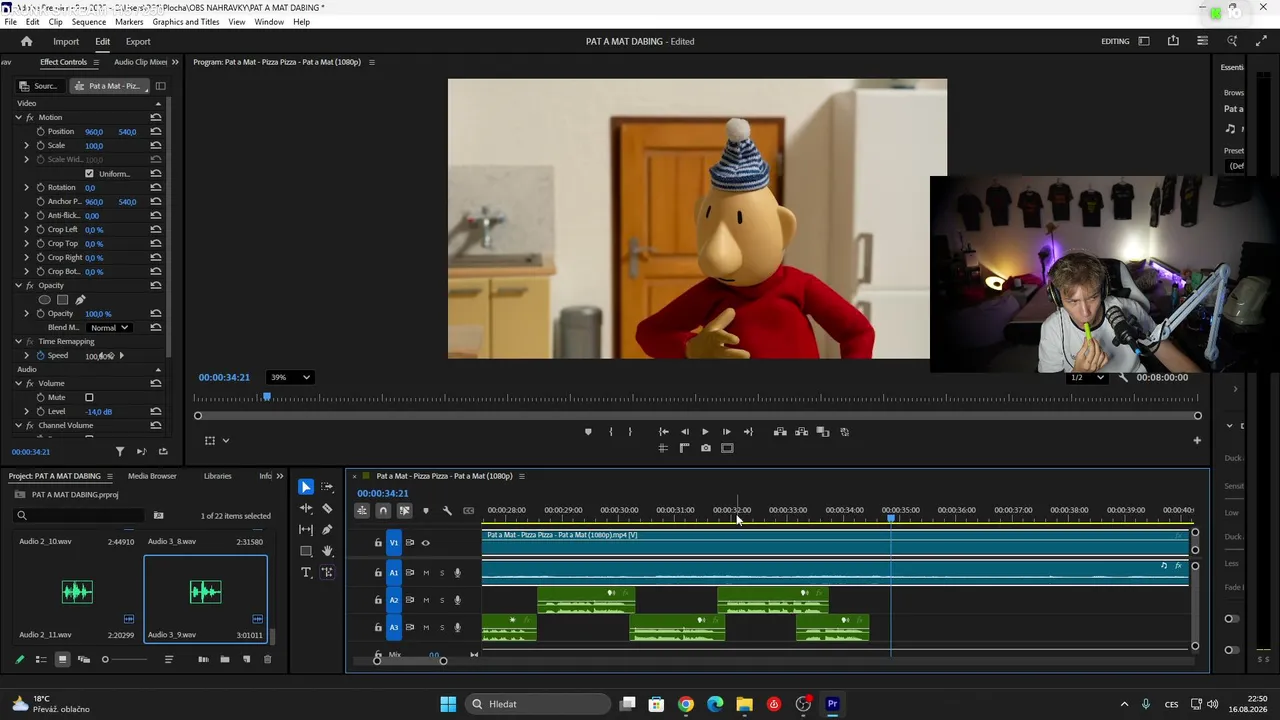Hide the V1 track with eye icon
This screenshot has height=720, width=1280.
(x=425, y=543)
